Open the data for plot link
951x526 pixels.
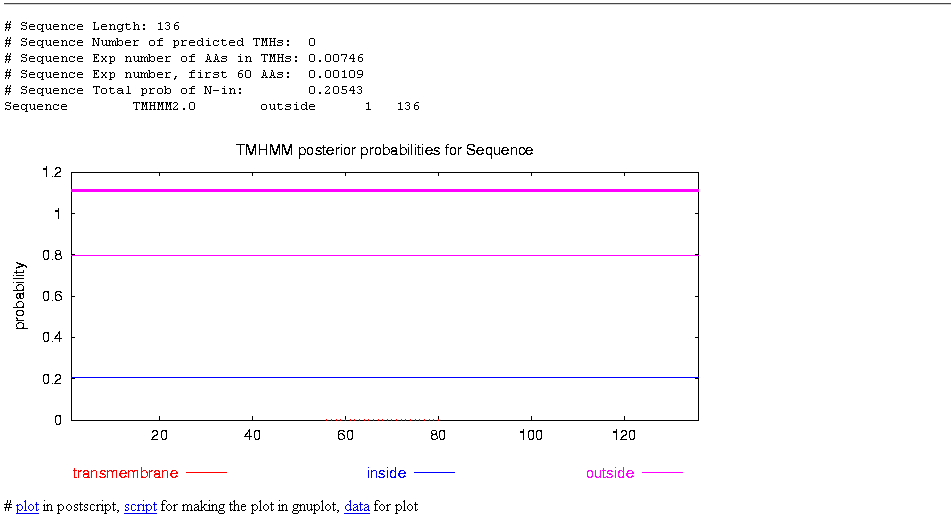(357, 507)
